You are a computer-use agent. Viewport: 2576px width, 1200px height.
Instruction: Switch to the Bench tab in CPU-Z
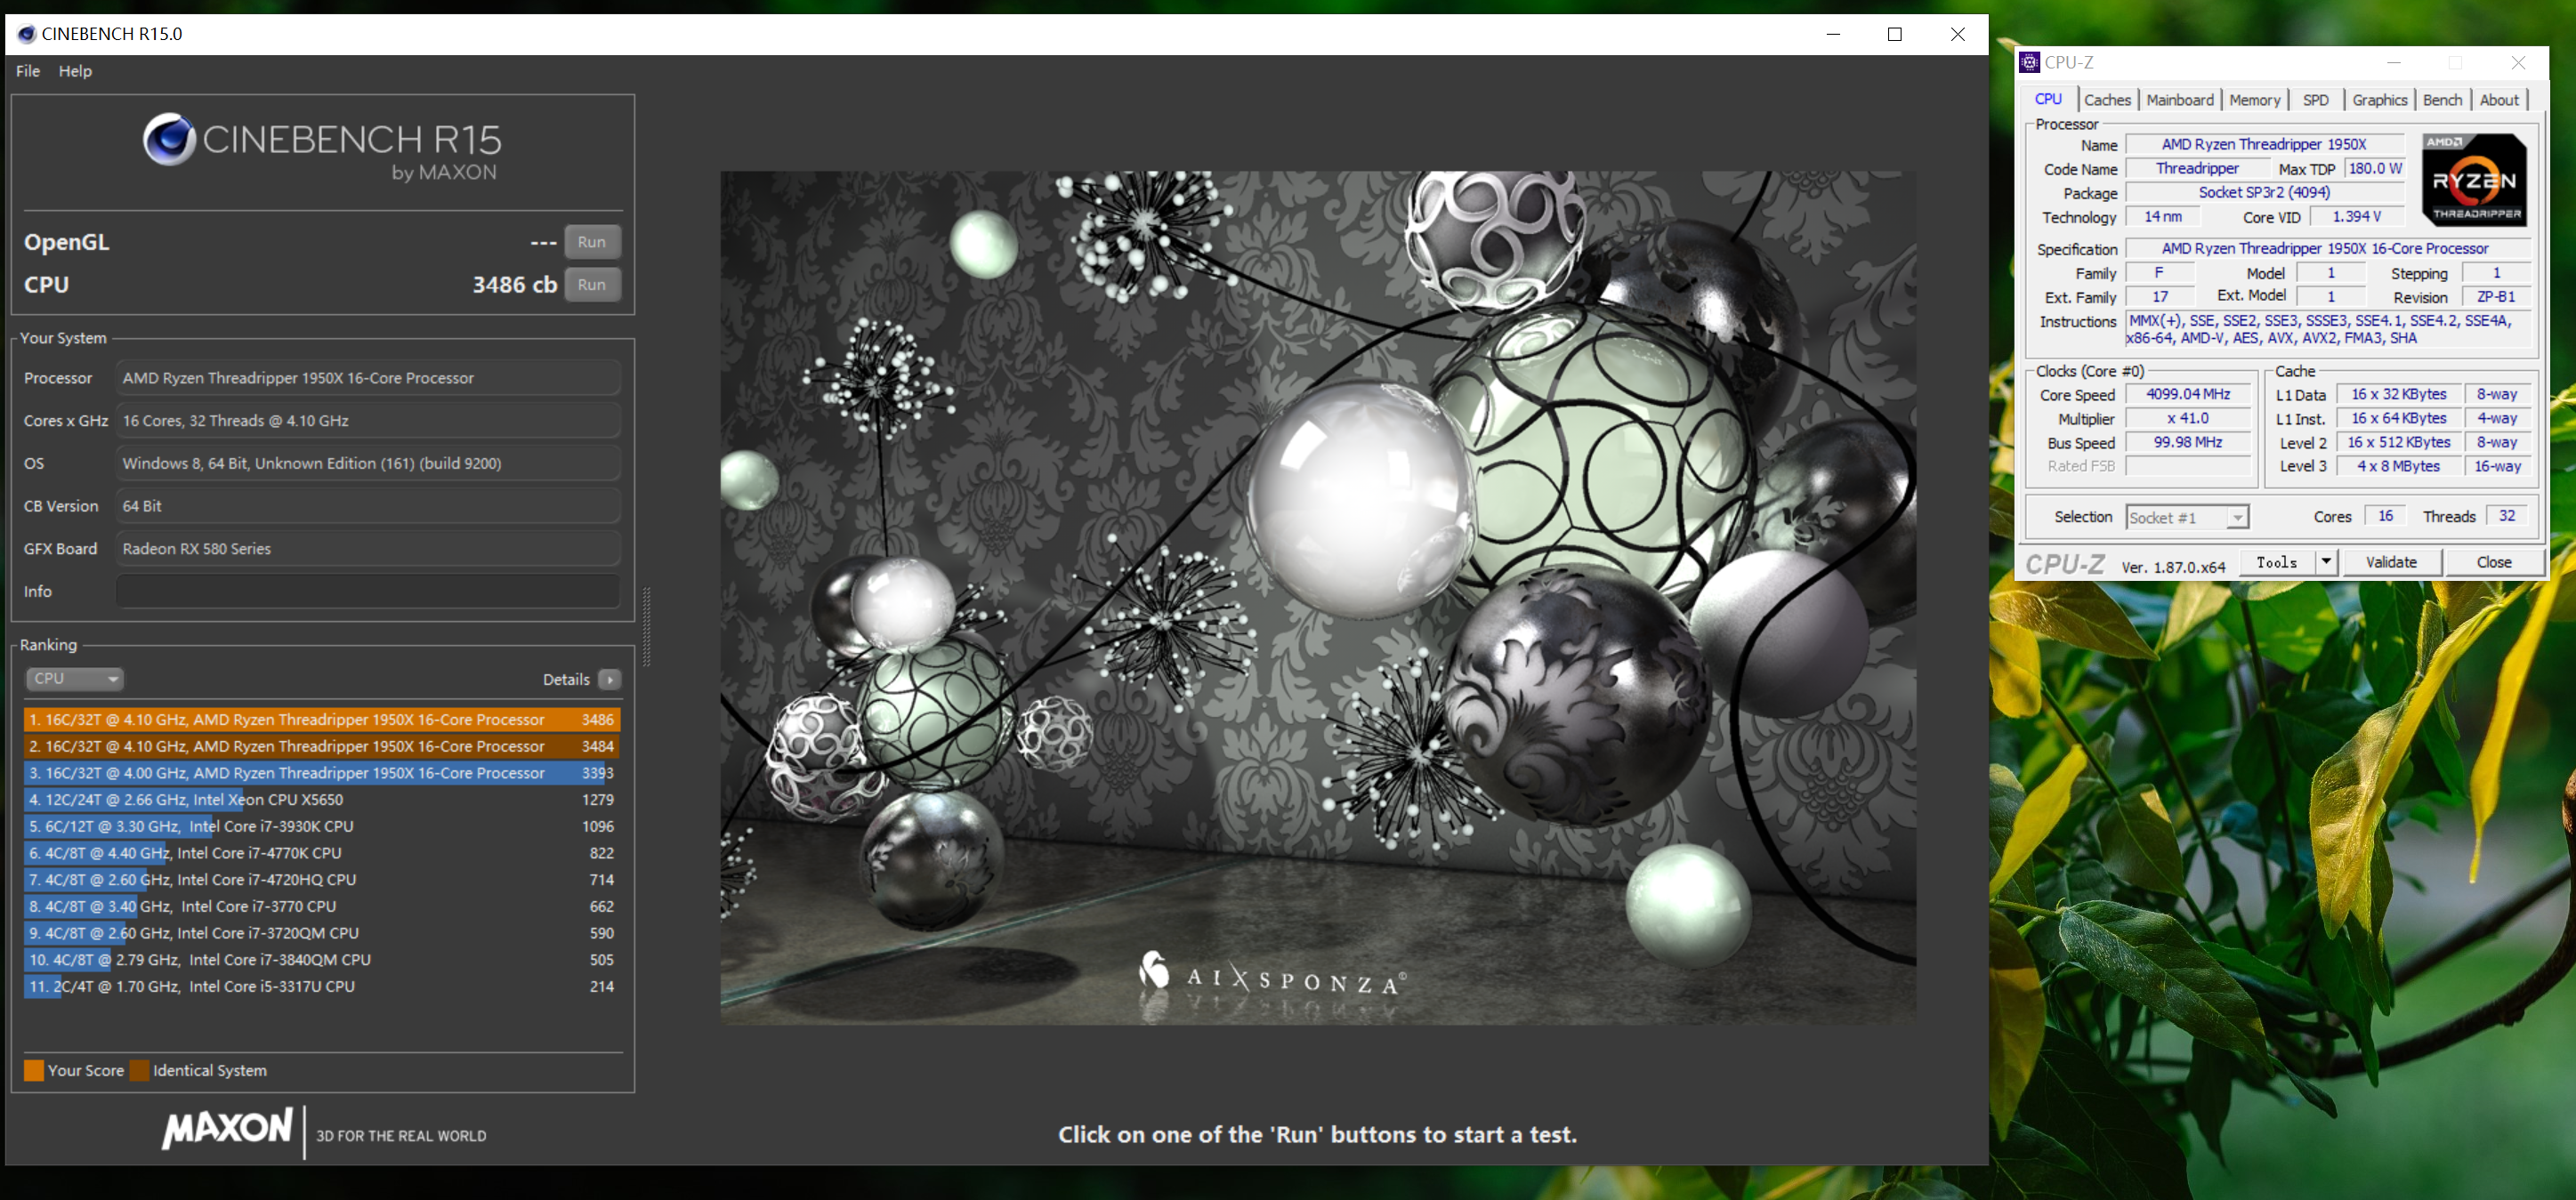(x=2443, y=100)
